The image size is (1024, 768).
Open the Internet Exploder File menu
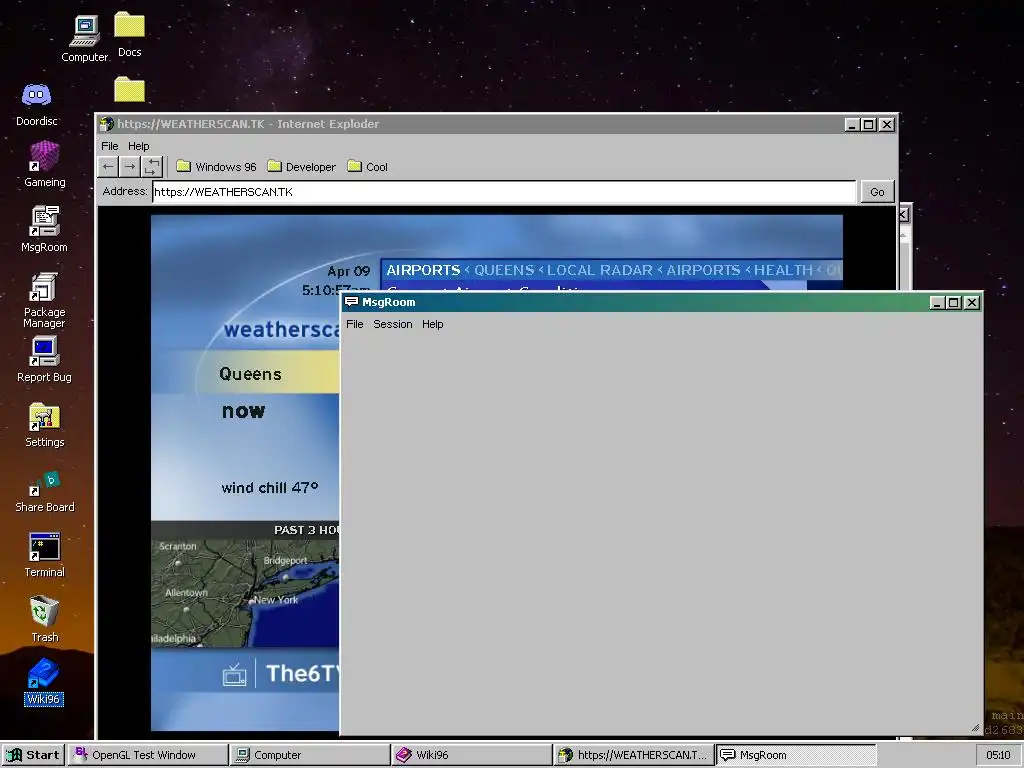click(110, 146)
